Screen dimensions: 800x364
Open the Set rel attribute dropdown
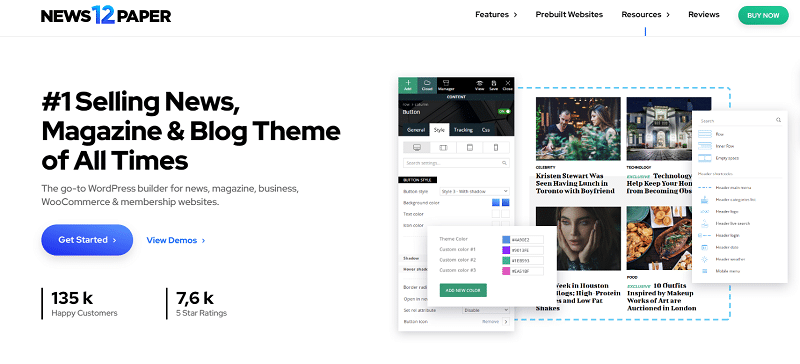pos(486,310)
